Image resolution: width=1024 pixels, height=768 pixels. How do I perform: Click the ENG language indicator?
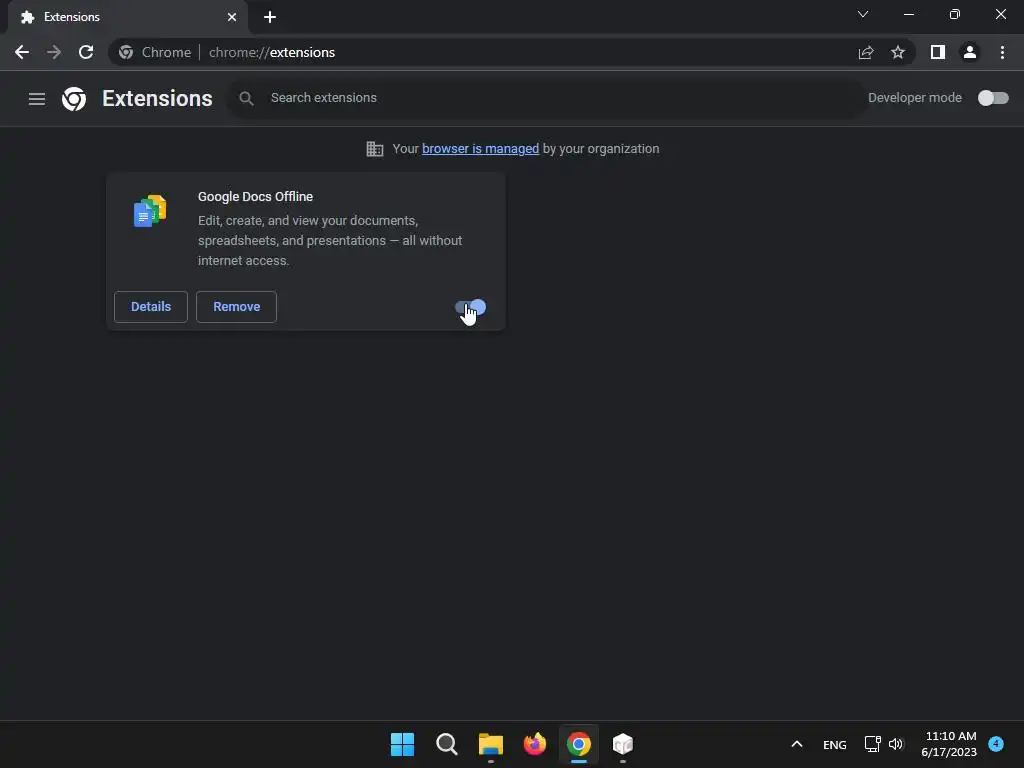tap(835, 744)
